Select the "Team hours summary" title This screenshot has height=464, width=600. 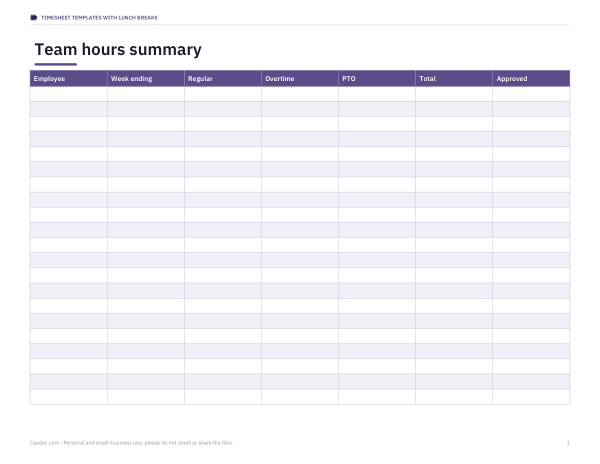pyautogui.click(x=118, y=50)
